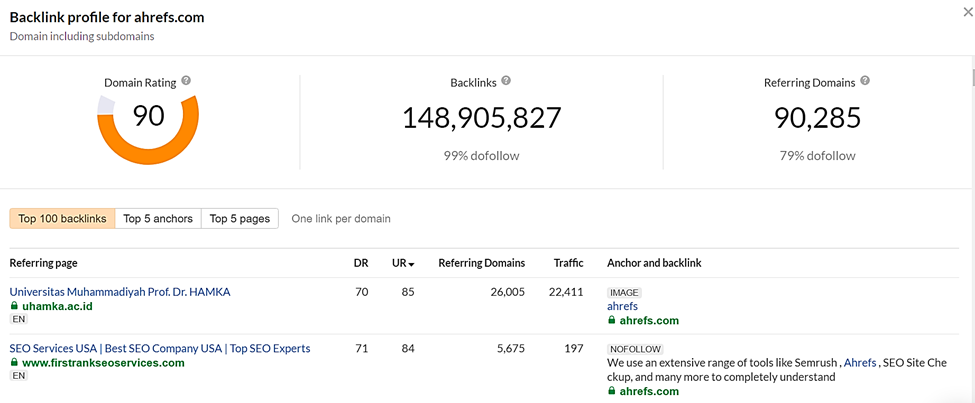Screen dimensions: 975x403
Task: Click the lock icon beside www.firstrankseoservices.com
Action: point(14,363)
